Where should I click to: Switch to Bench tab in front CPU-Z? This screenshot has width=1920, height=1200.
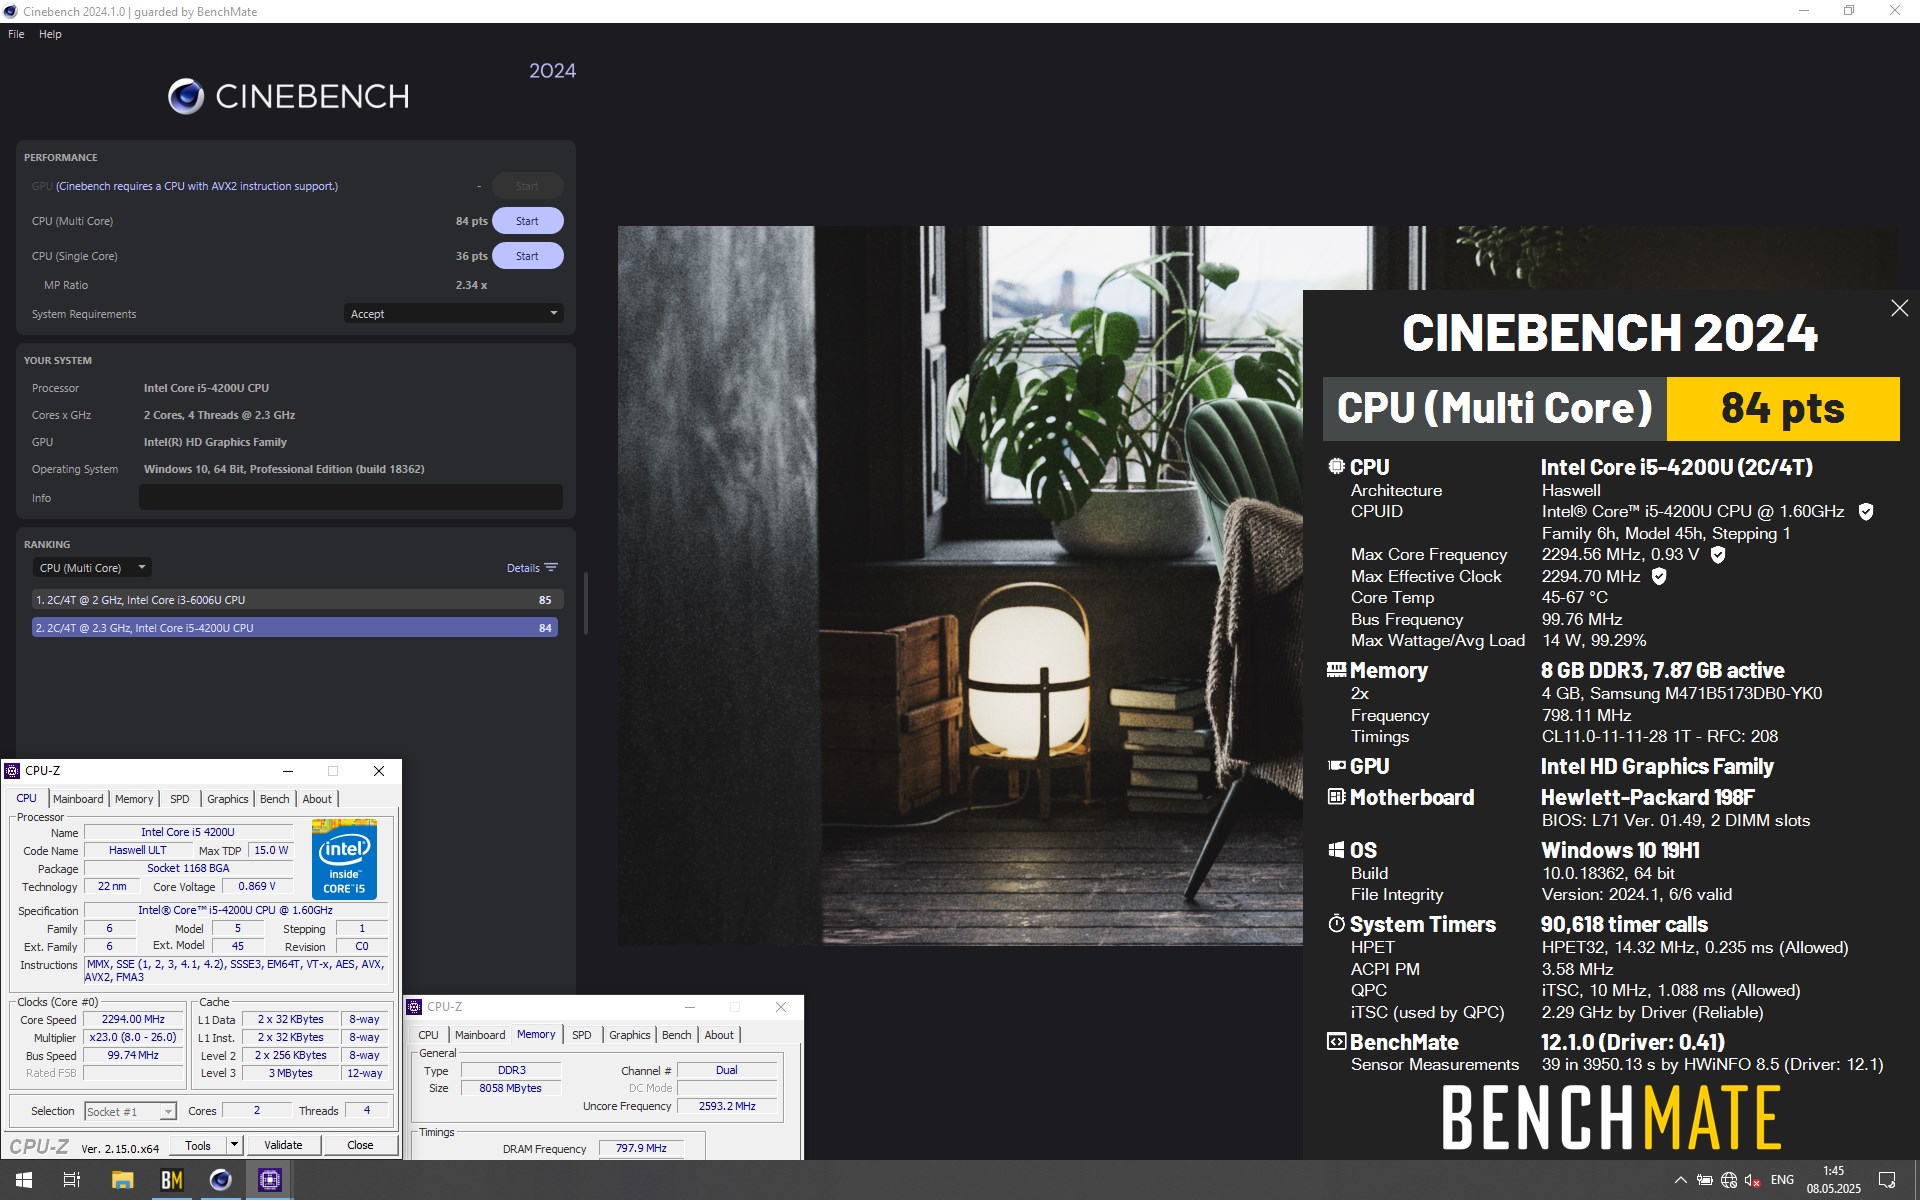tap(274, 799)
